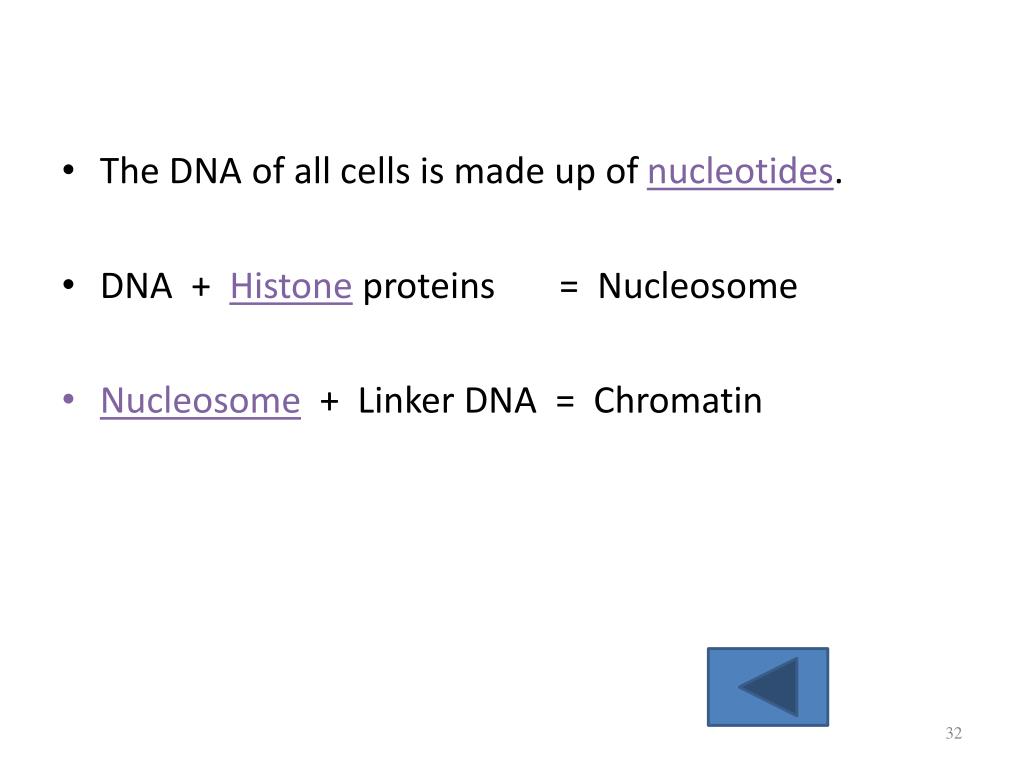1024x768 pixels.
Task: Click the text Linker DNA
Action: [447, 400]
